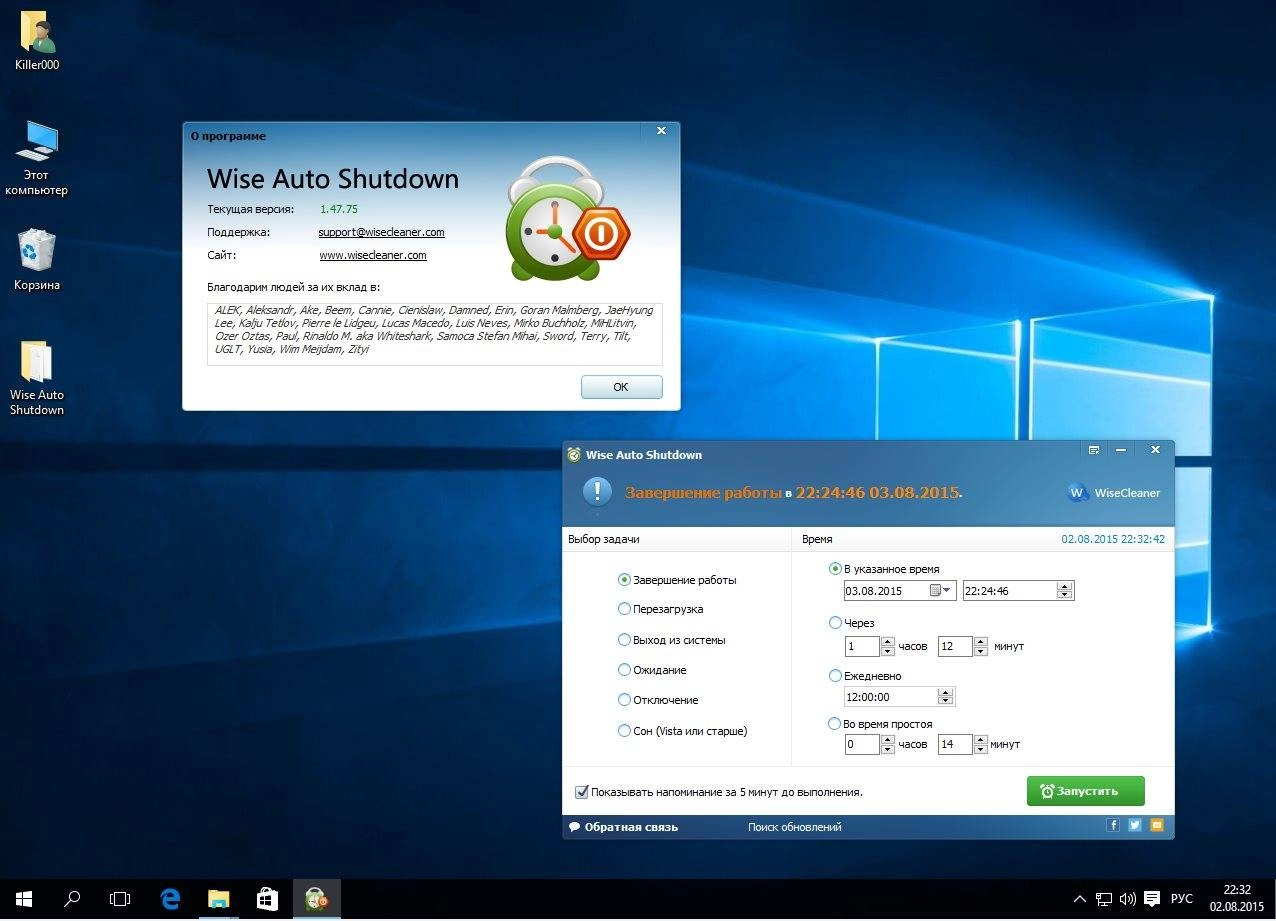Image resolution: width=1276 pixels, height=921 pixels.
Task: Open Task View on the taskbar
Action: (x=120, y=899)
